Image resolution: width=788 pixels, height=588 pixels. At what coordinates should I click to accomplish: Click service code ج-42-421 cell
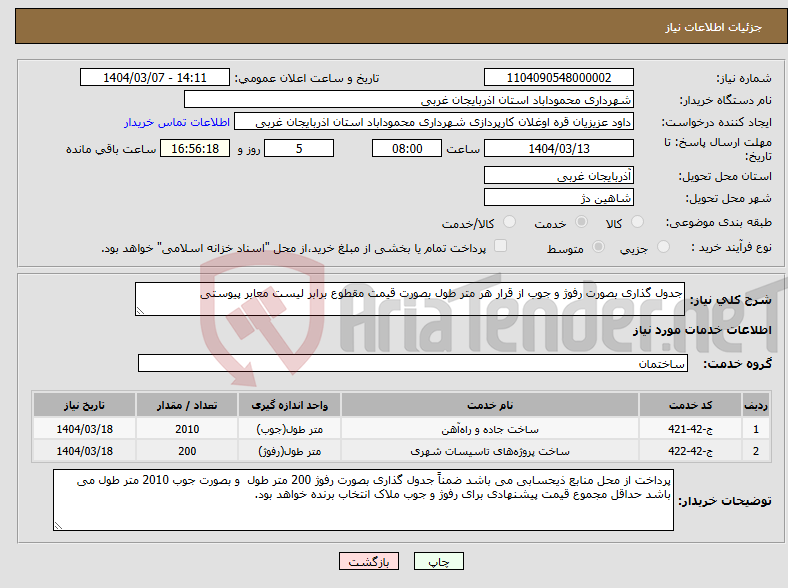coord(691,429)
